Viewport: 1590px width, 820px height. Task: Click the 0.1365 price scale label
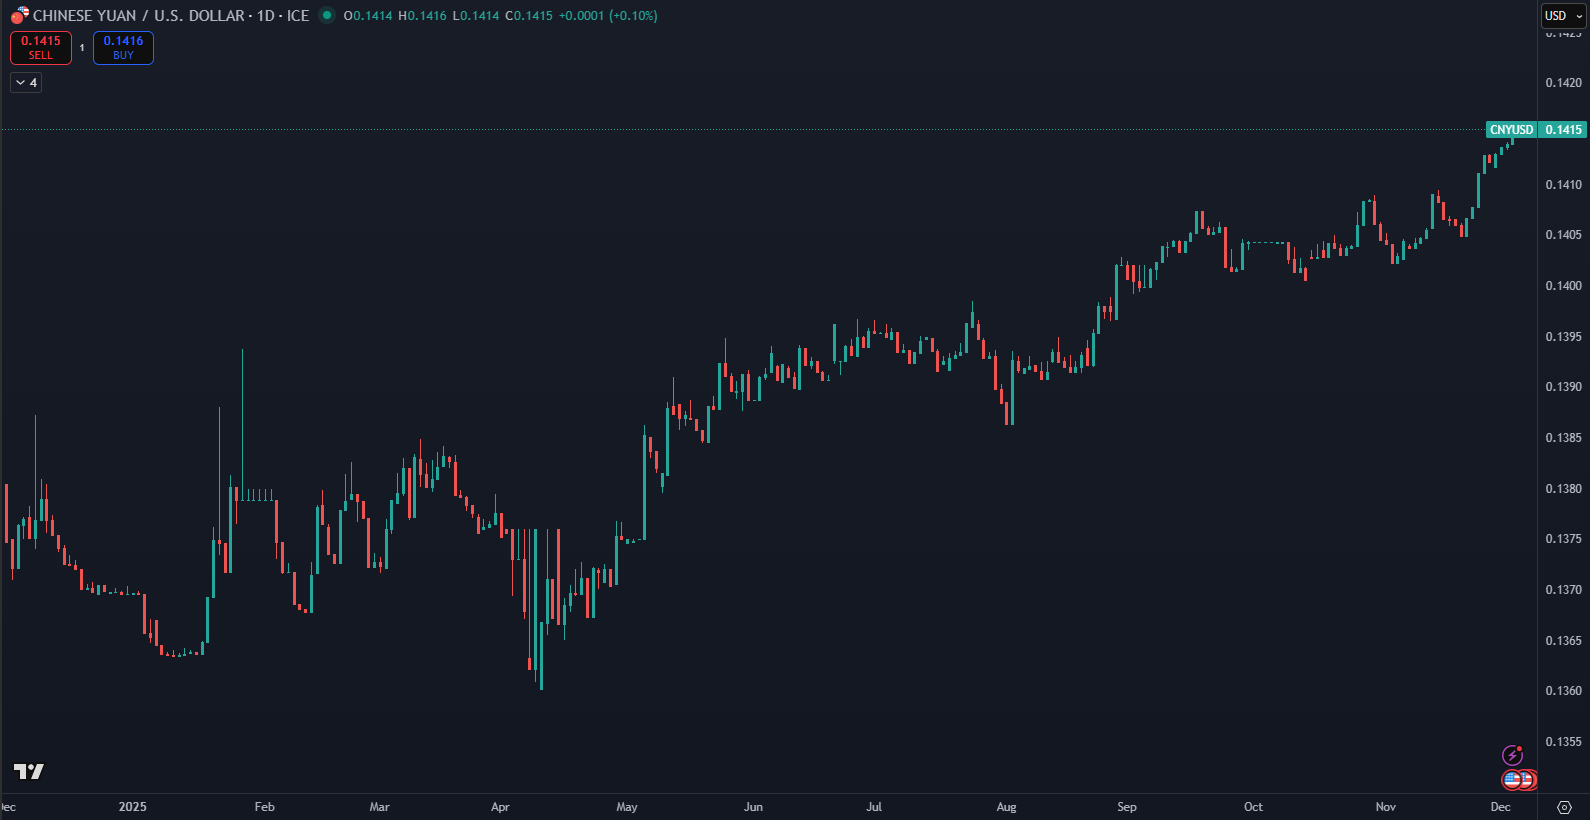(1564, 641)
